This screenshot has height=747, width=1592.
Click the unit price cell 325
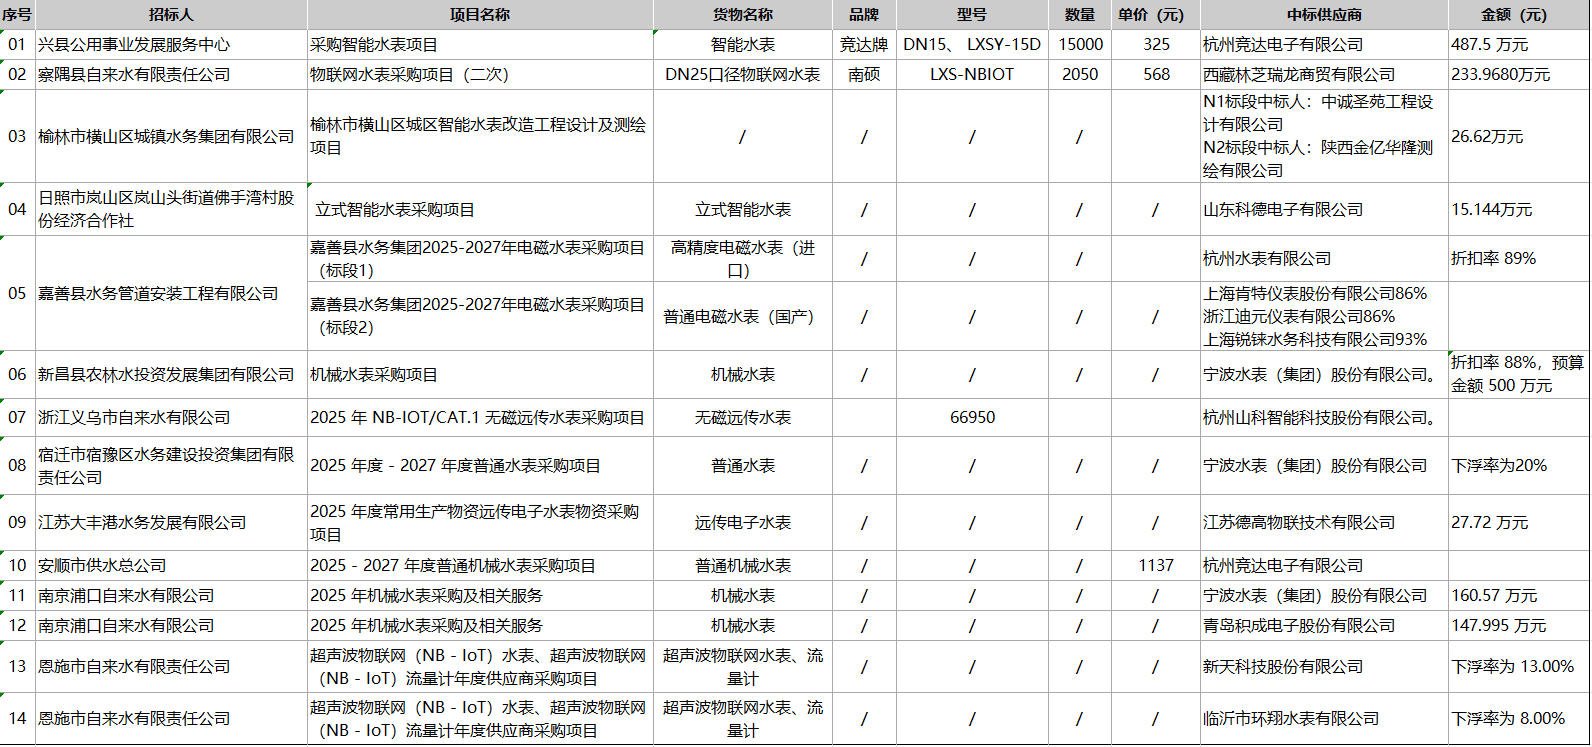pyautogui.click(x=1156, y=45)
